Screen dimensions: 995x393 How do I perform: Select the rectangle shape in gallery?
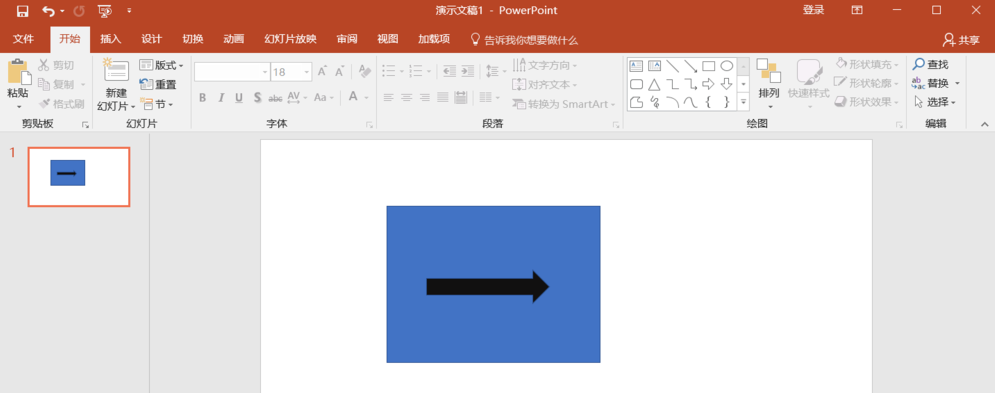click(709, 65)
